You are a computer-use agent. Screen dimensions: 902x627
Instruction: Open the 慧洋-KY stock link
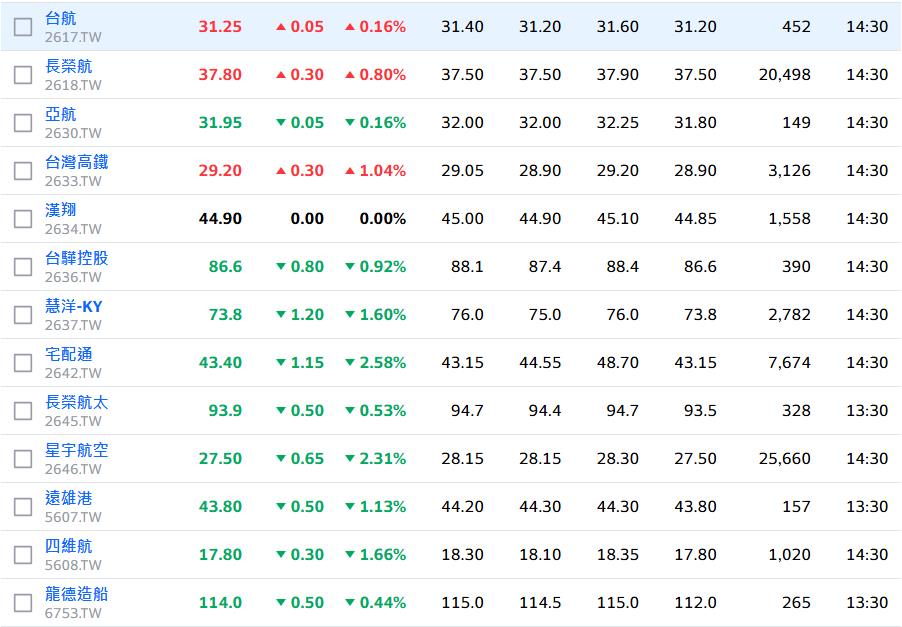coord(74,306)
